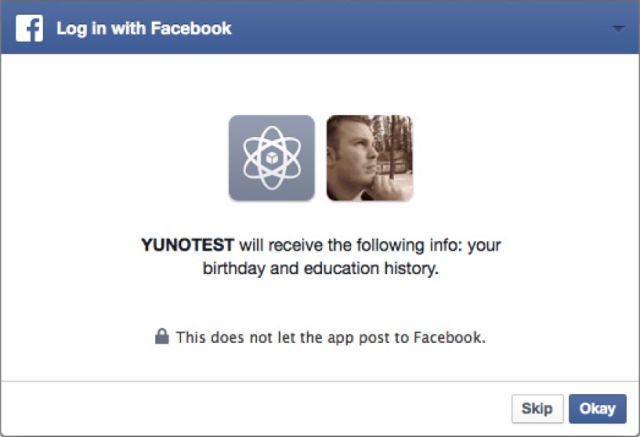
Task: Click blank white area right of profile photo
Action: point(520,158)
